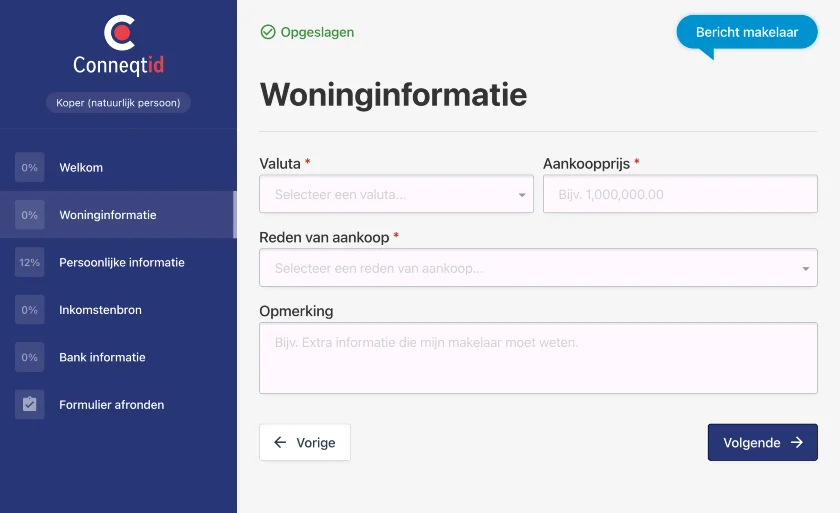
Task: Click the 0% badge next to Inkomstenbron
Action: pos(29,310)
